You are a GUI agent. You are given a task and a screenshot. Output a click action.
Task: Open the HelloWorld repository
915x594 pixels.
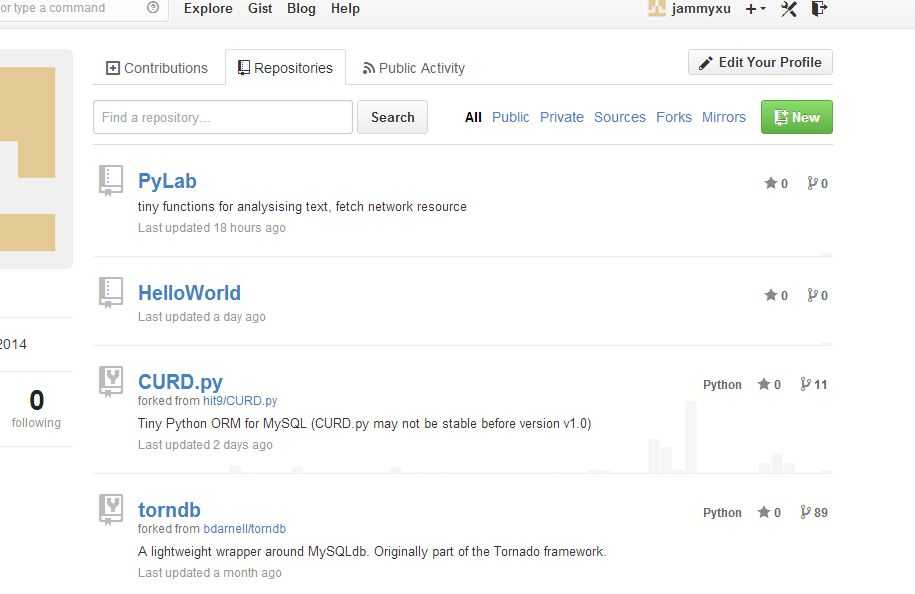[x=189, y=293]
